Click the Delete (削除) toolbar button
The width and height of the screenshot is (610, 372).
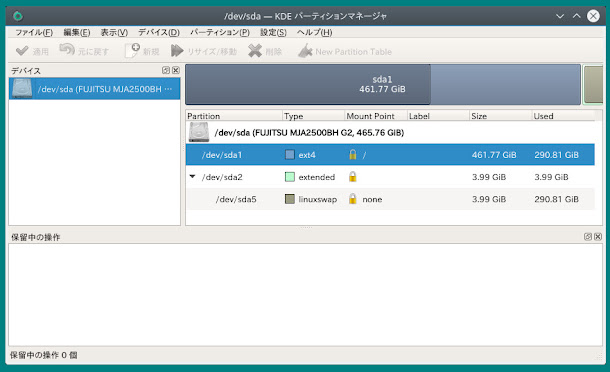tap(265, 51)
